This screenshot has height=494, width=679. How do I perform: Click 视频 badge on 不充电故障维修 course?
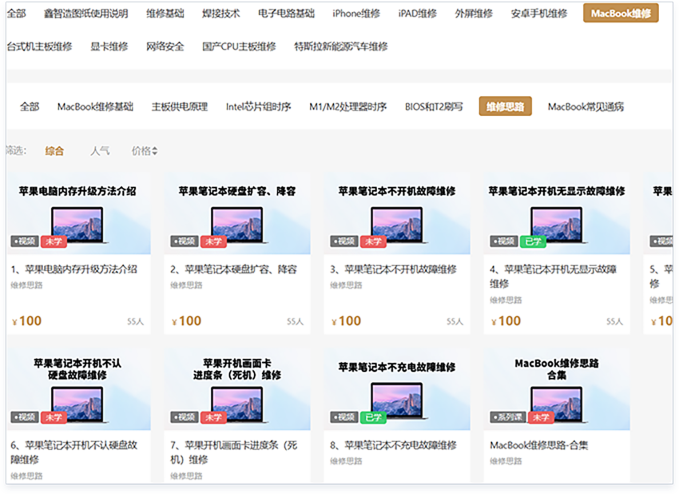(x=344, y=417)
